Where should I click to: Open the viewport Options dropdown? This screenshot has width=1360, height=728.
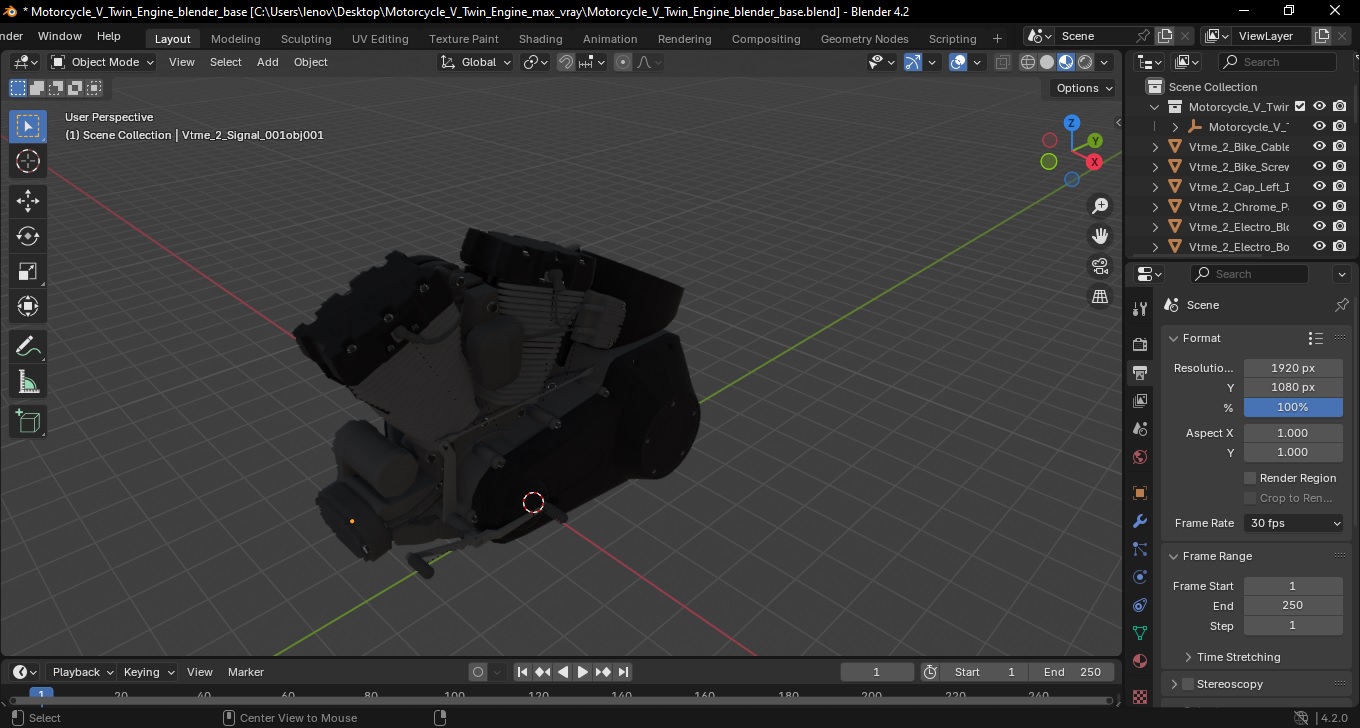[1084, 88]
